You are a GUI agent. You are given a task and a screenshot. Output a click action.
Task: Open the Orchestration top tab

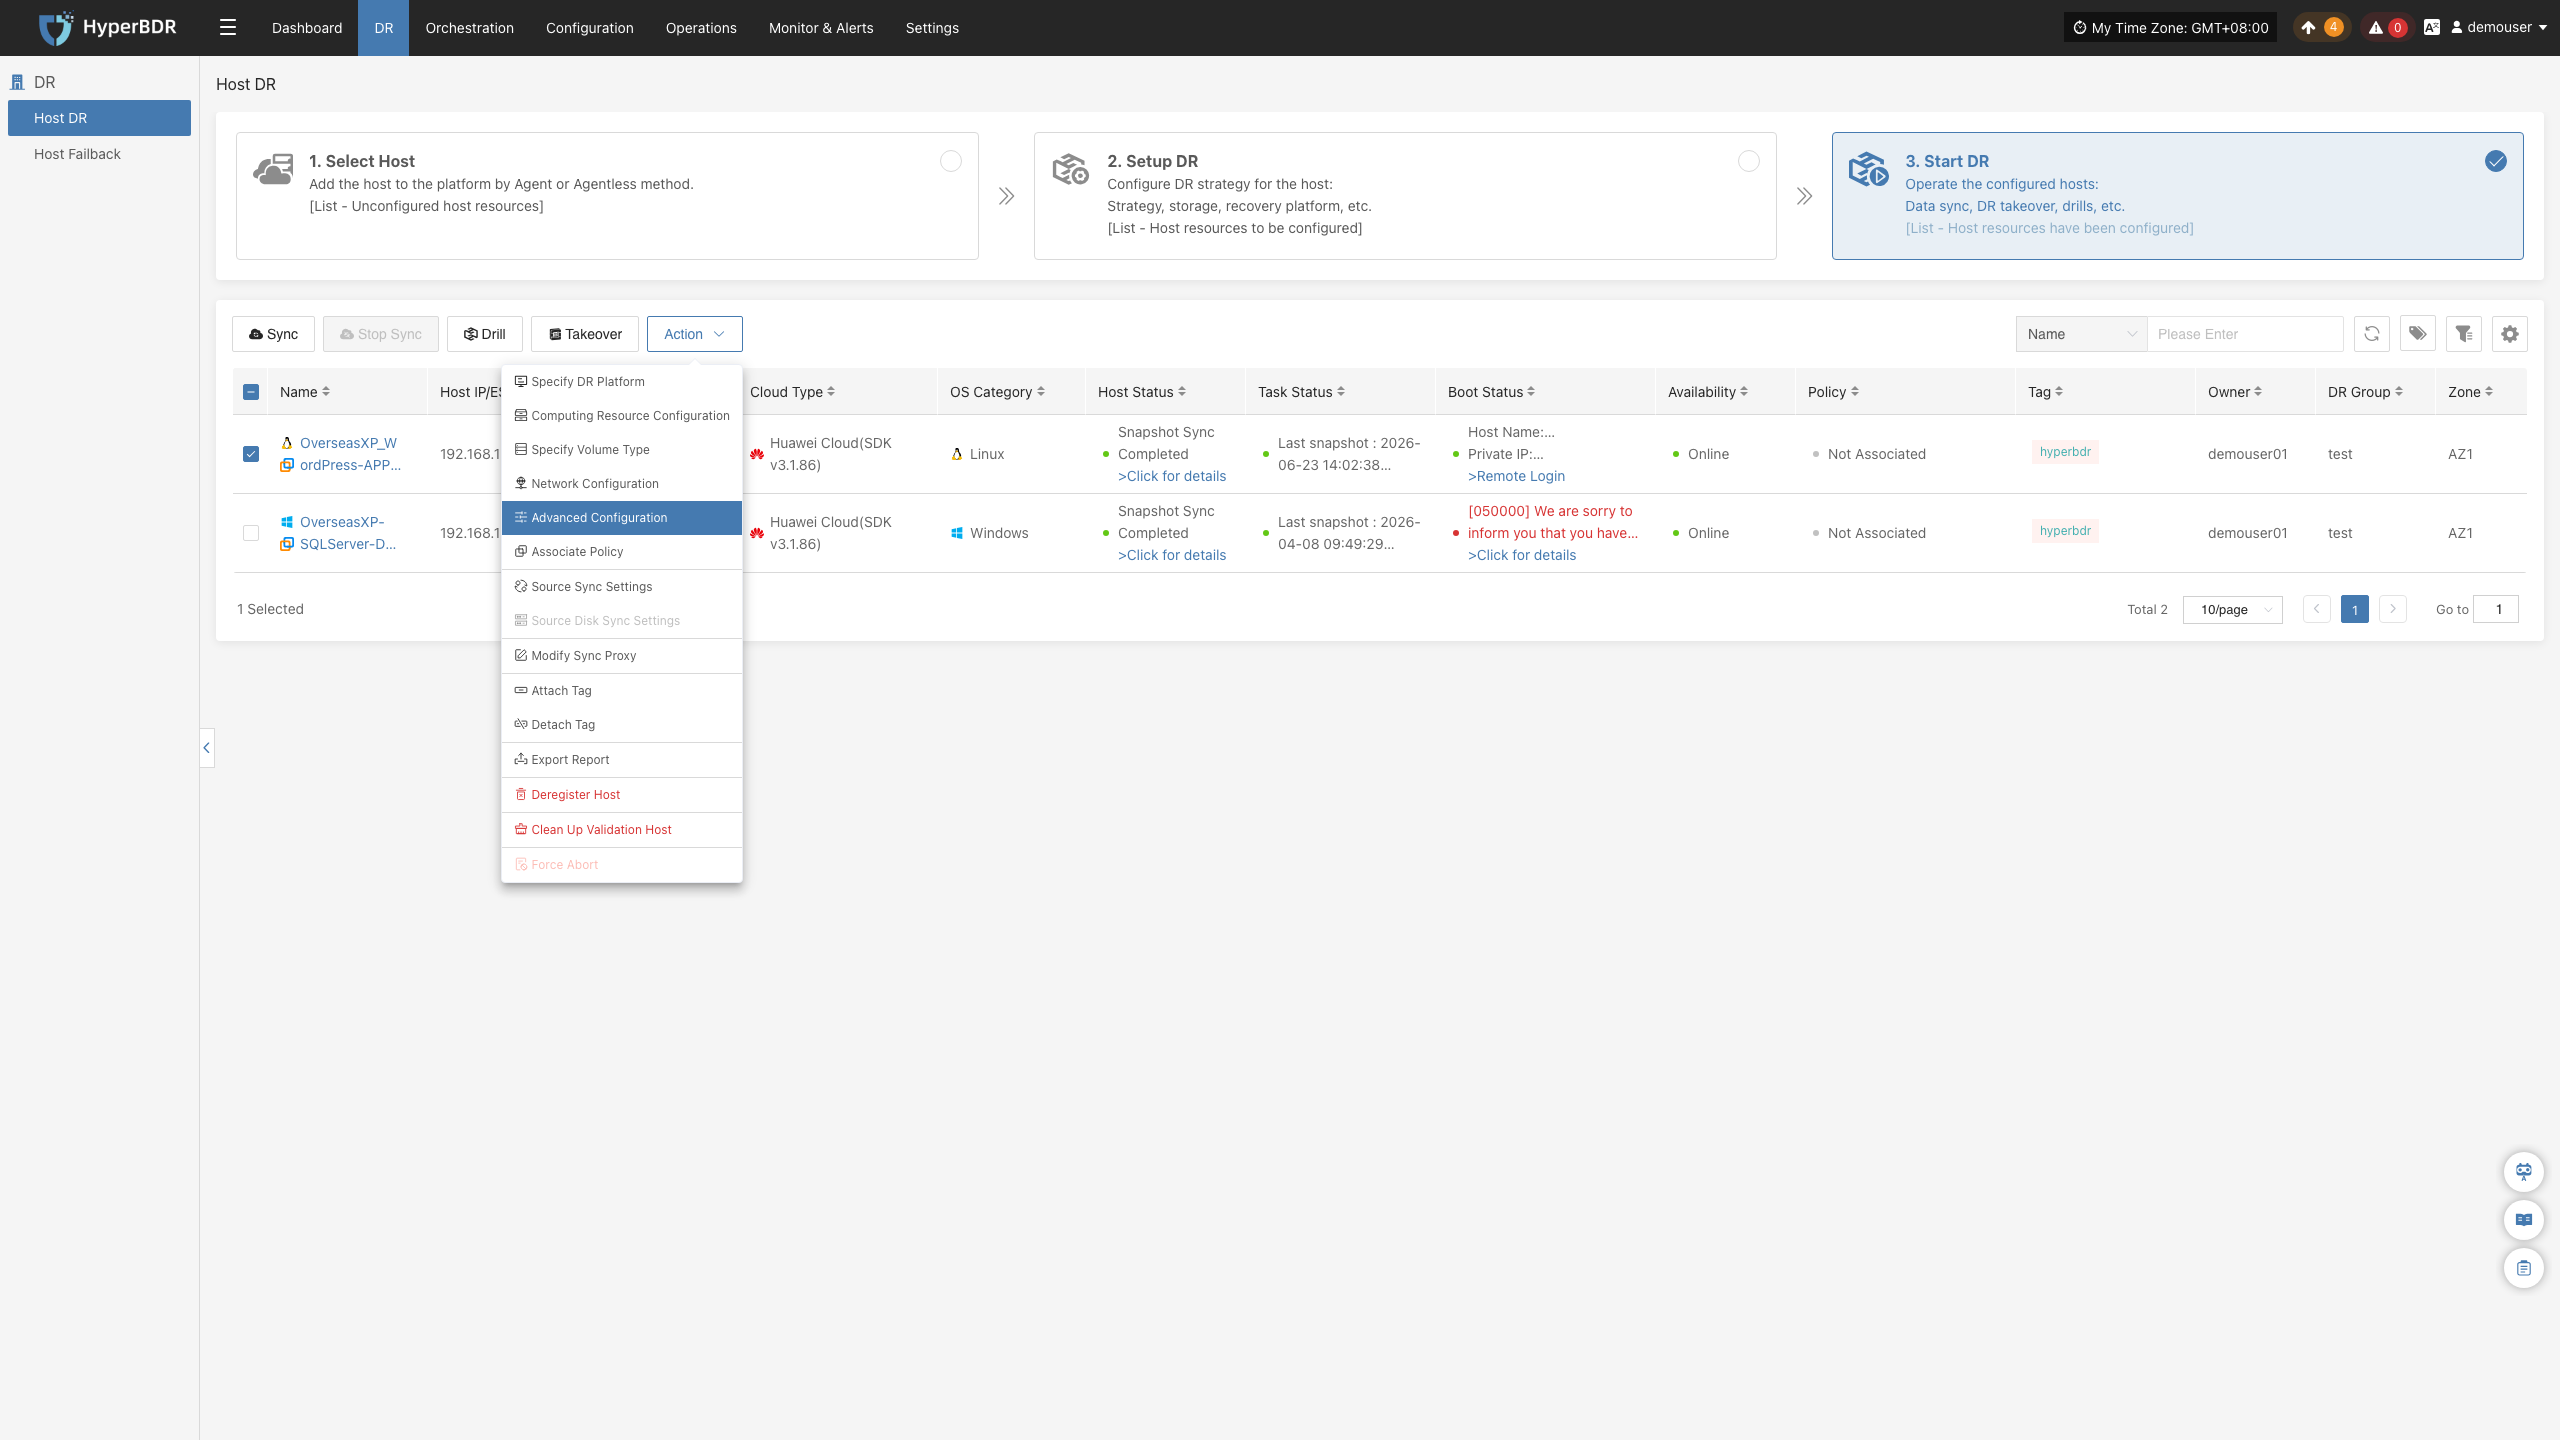pyautogui.click(x=469, y=28)
